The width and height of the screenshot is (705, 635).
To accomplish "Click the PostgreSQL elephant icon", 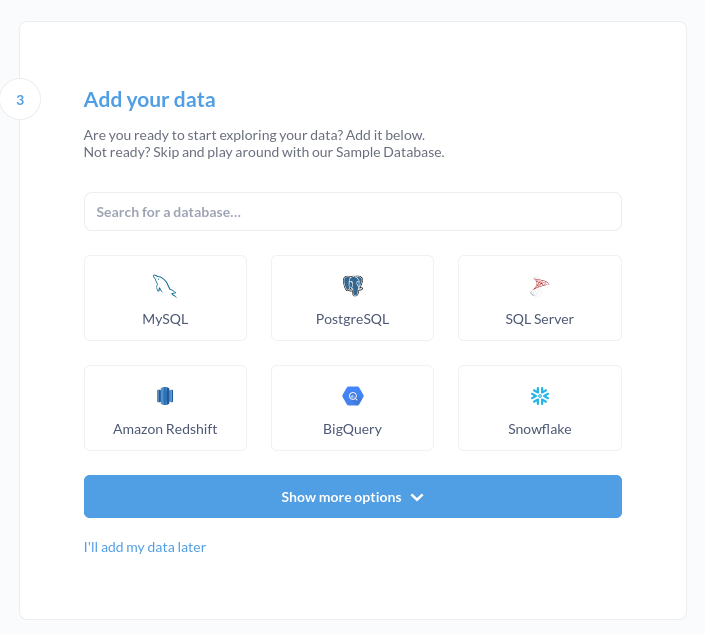I will point(353,286).
